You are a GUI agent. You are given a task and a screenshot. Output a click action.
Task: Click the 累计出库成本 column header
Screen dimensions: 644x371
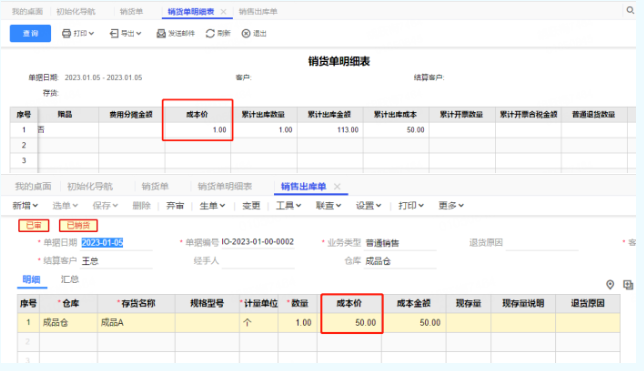click(x=396, y=114)
